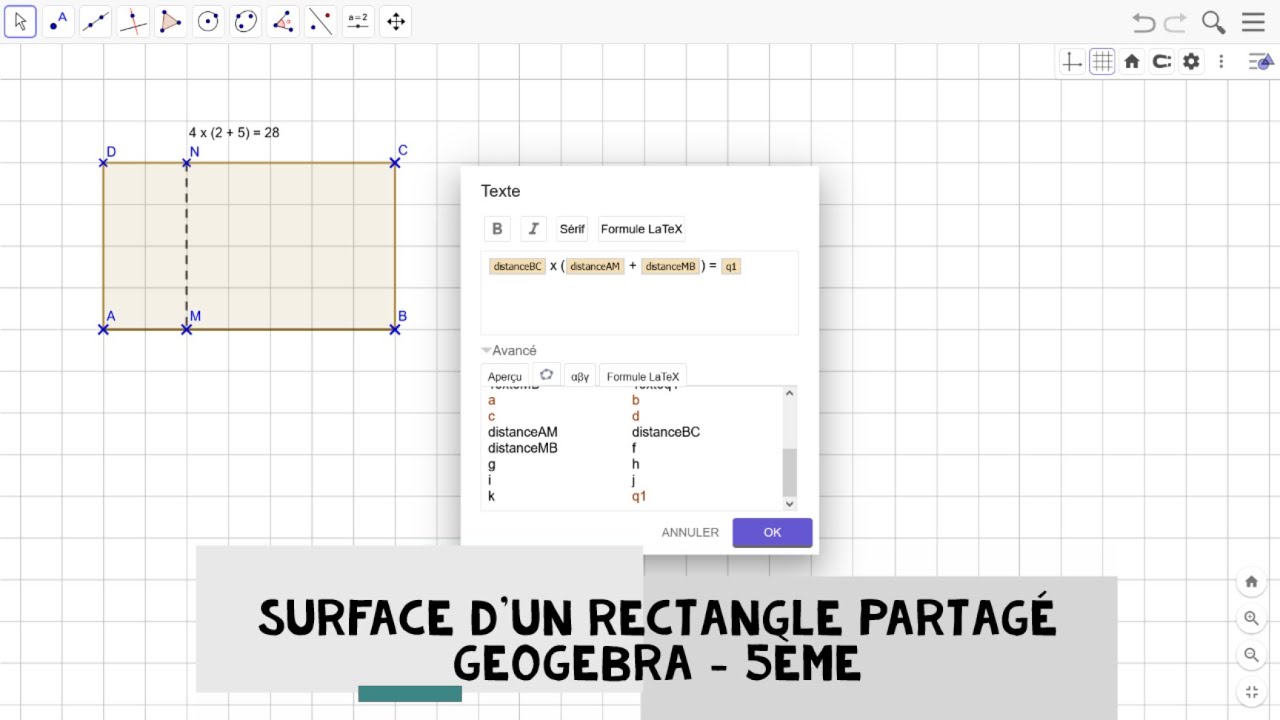Toggle grid display in style bar
The image size is (1280, 720).
pos(1102,62)
